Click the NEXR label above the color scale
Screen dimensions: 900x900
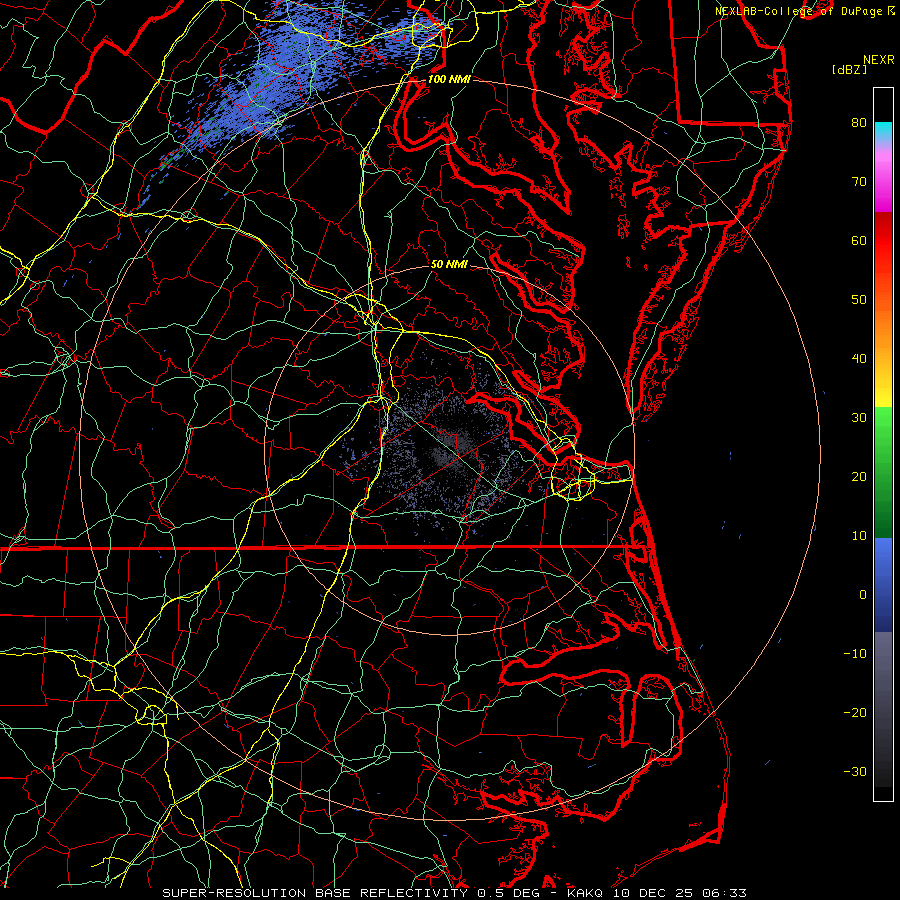878,60
